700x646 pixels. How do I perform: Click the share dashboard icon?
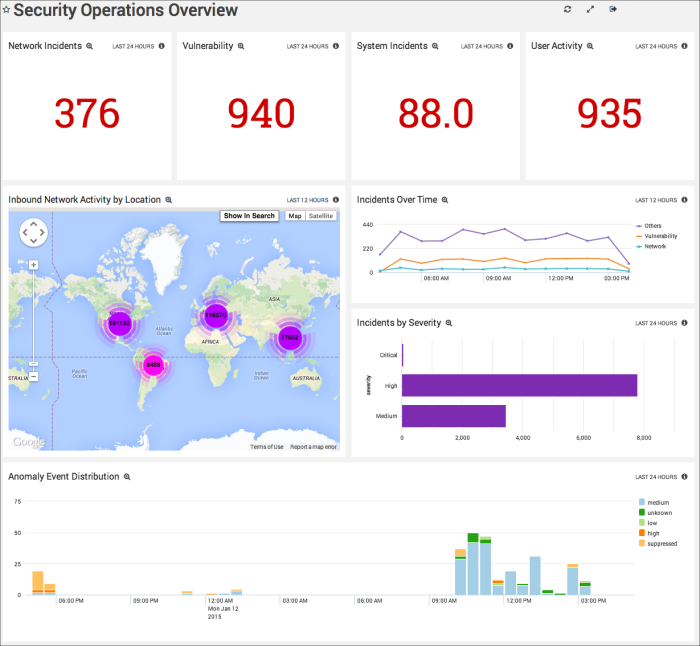[x=613, y=9]
